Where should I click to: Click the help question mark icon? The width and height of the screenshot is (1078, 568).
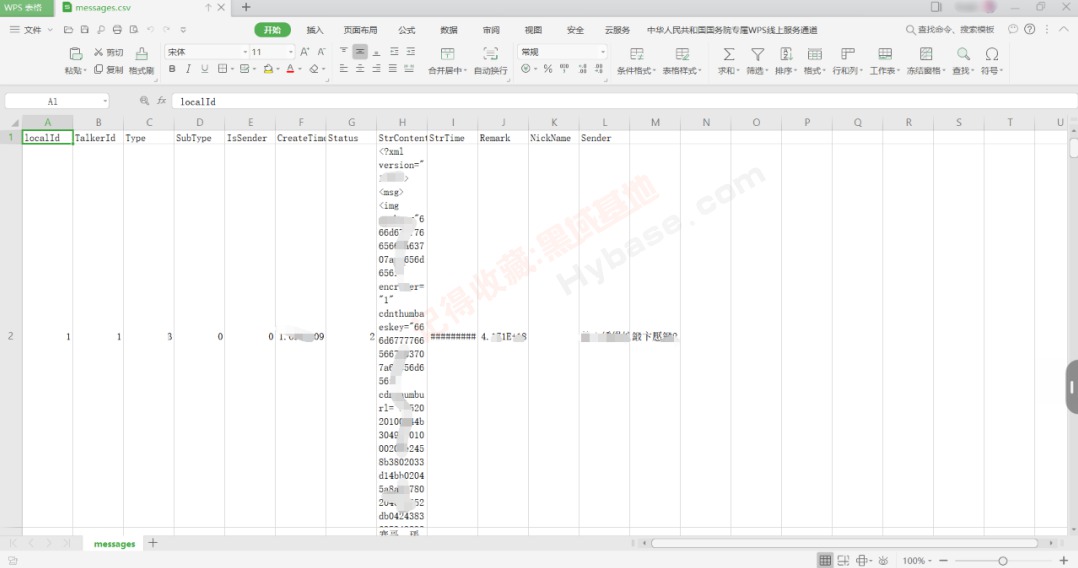tap(1029, 30)
